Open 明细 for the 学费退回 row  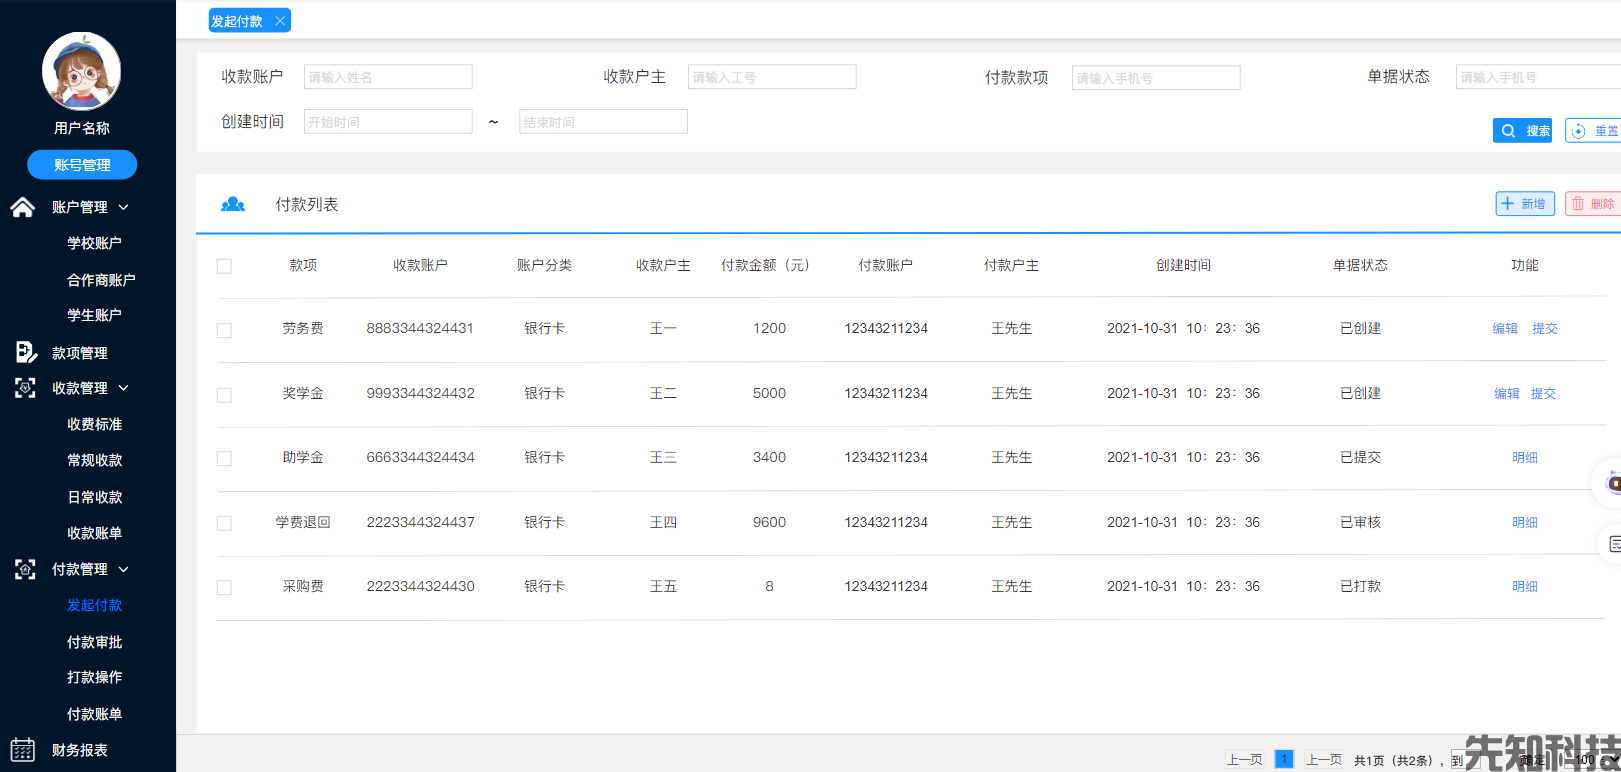[1525, 522]
